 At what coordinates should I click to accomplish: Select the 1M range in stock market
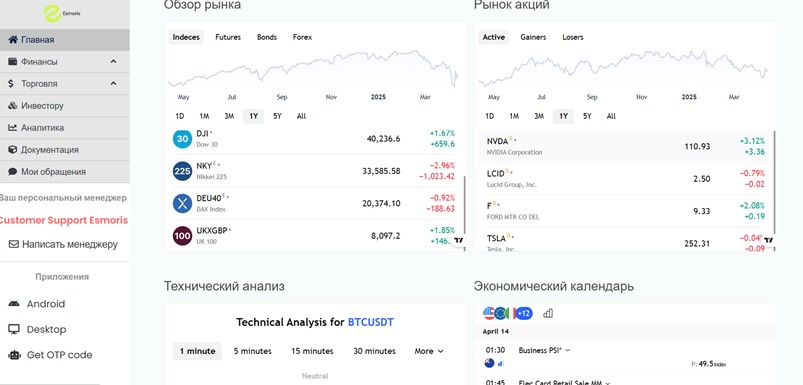(514, 116)
